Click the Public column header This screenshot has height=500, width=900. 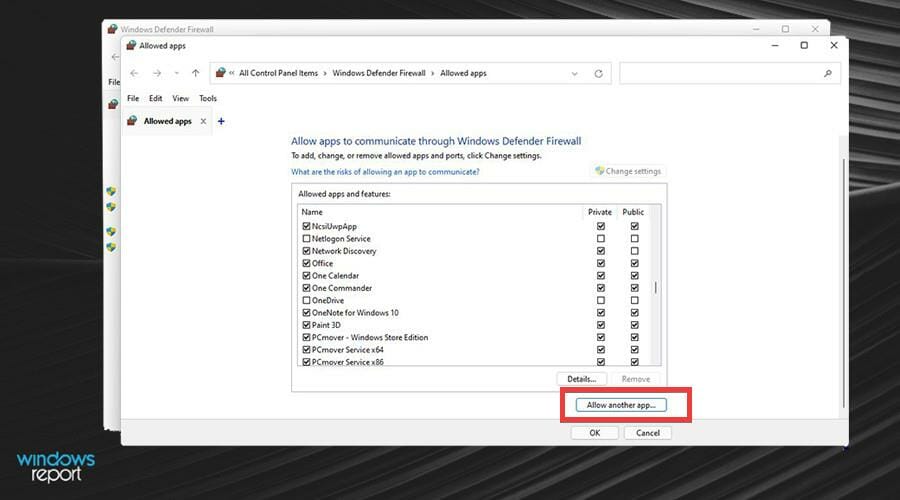click(x=633, y=212)
